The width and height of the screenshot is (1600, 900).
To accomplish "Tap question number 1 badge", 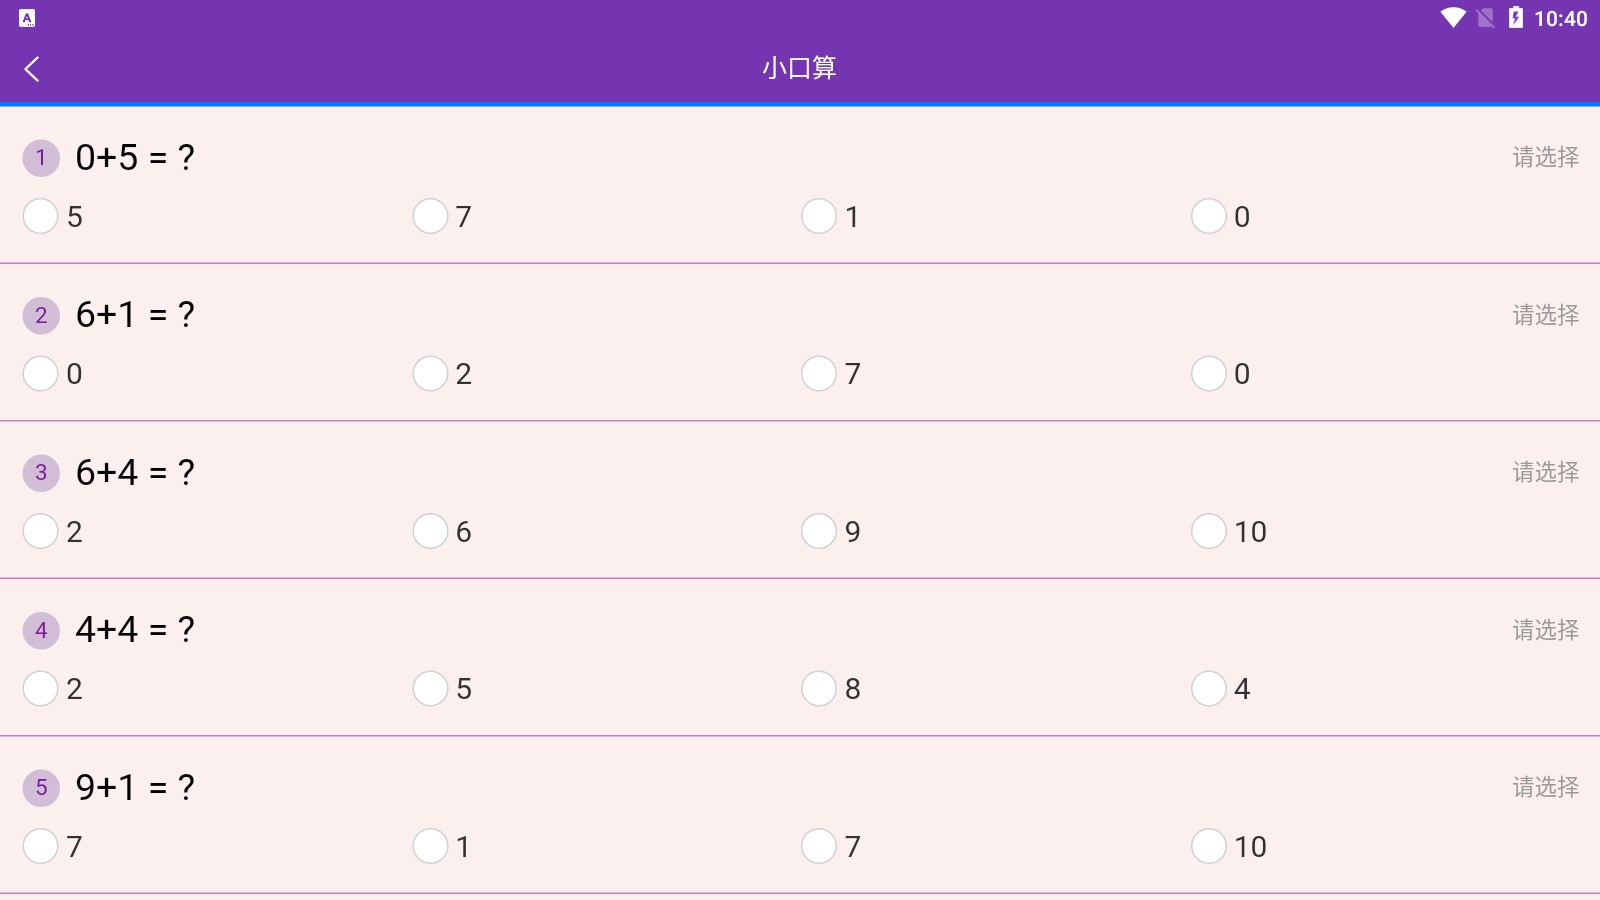I will [41, 158].
